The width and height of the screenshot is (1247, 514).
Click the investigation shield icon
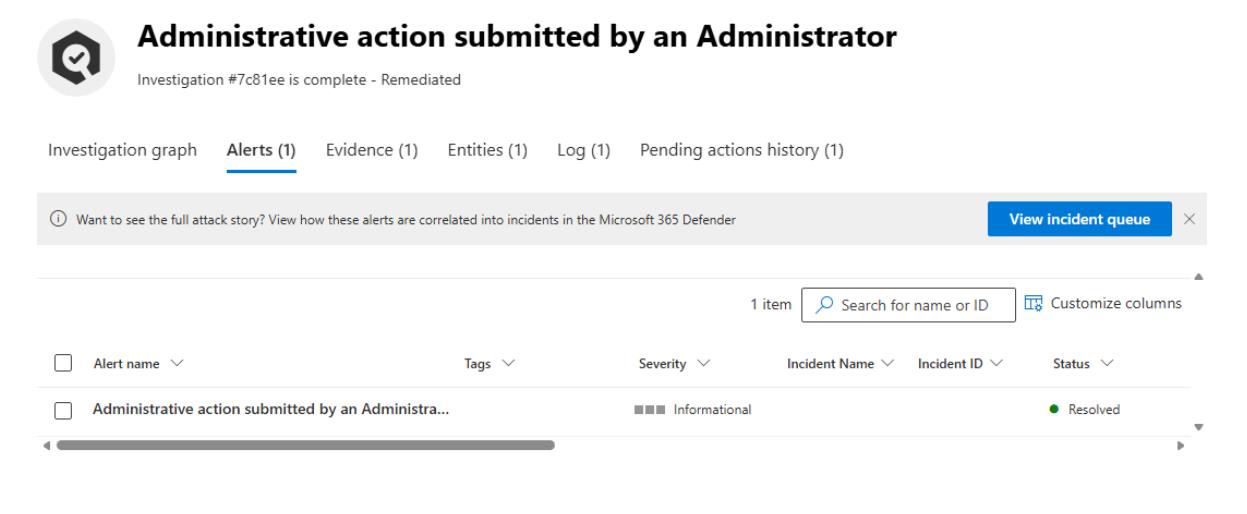(x=75, y=58)
